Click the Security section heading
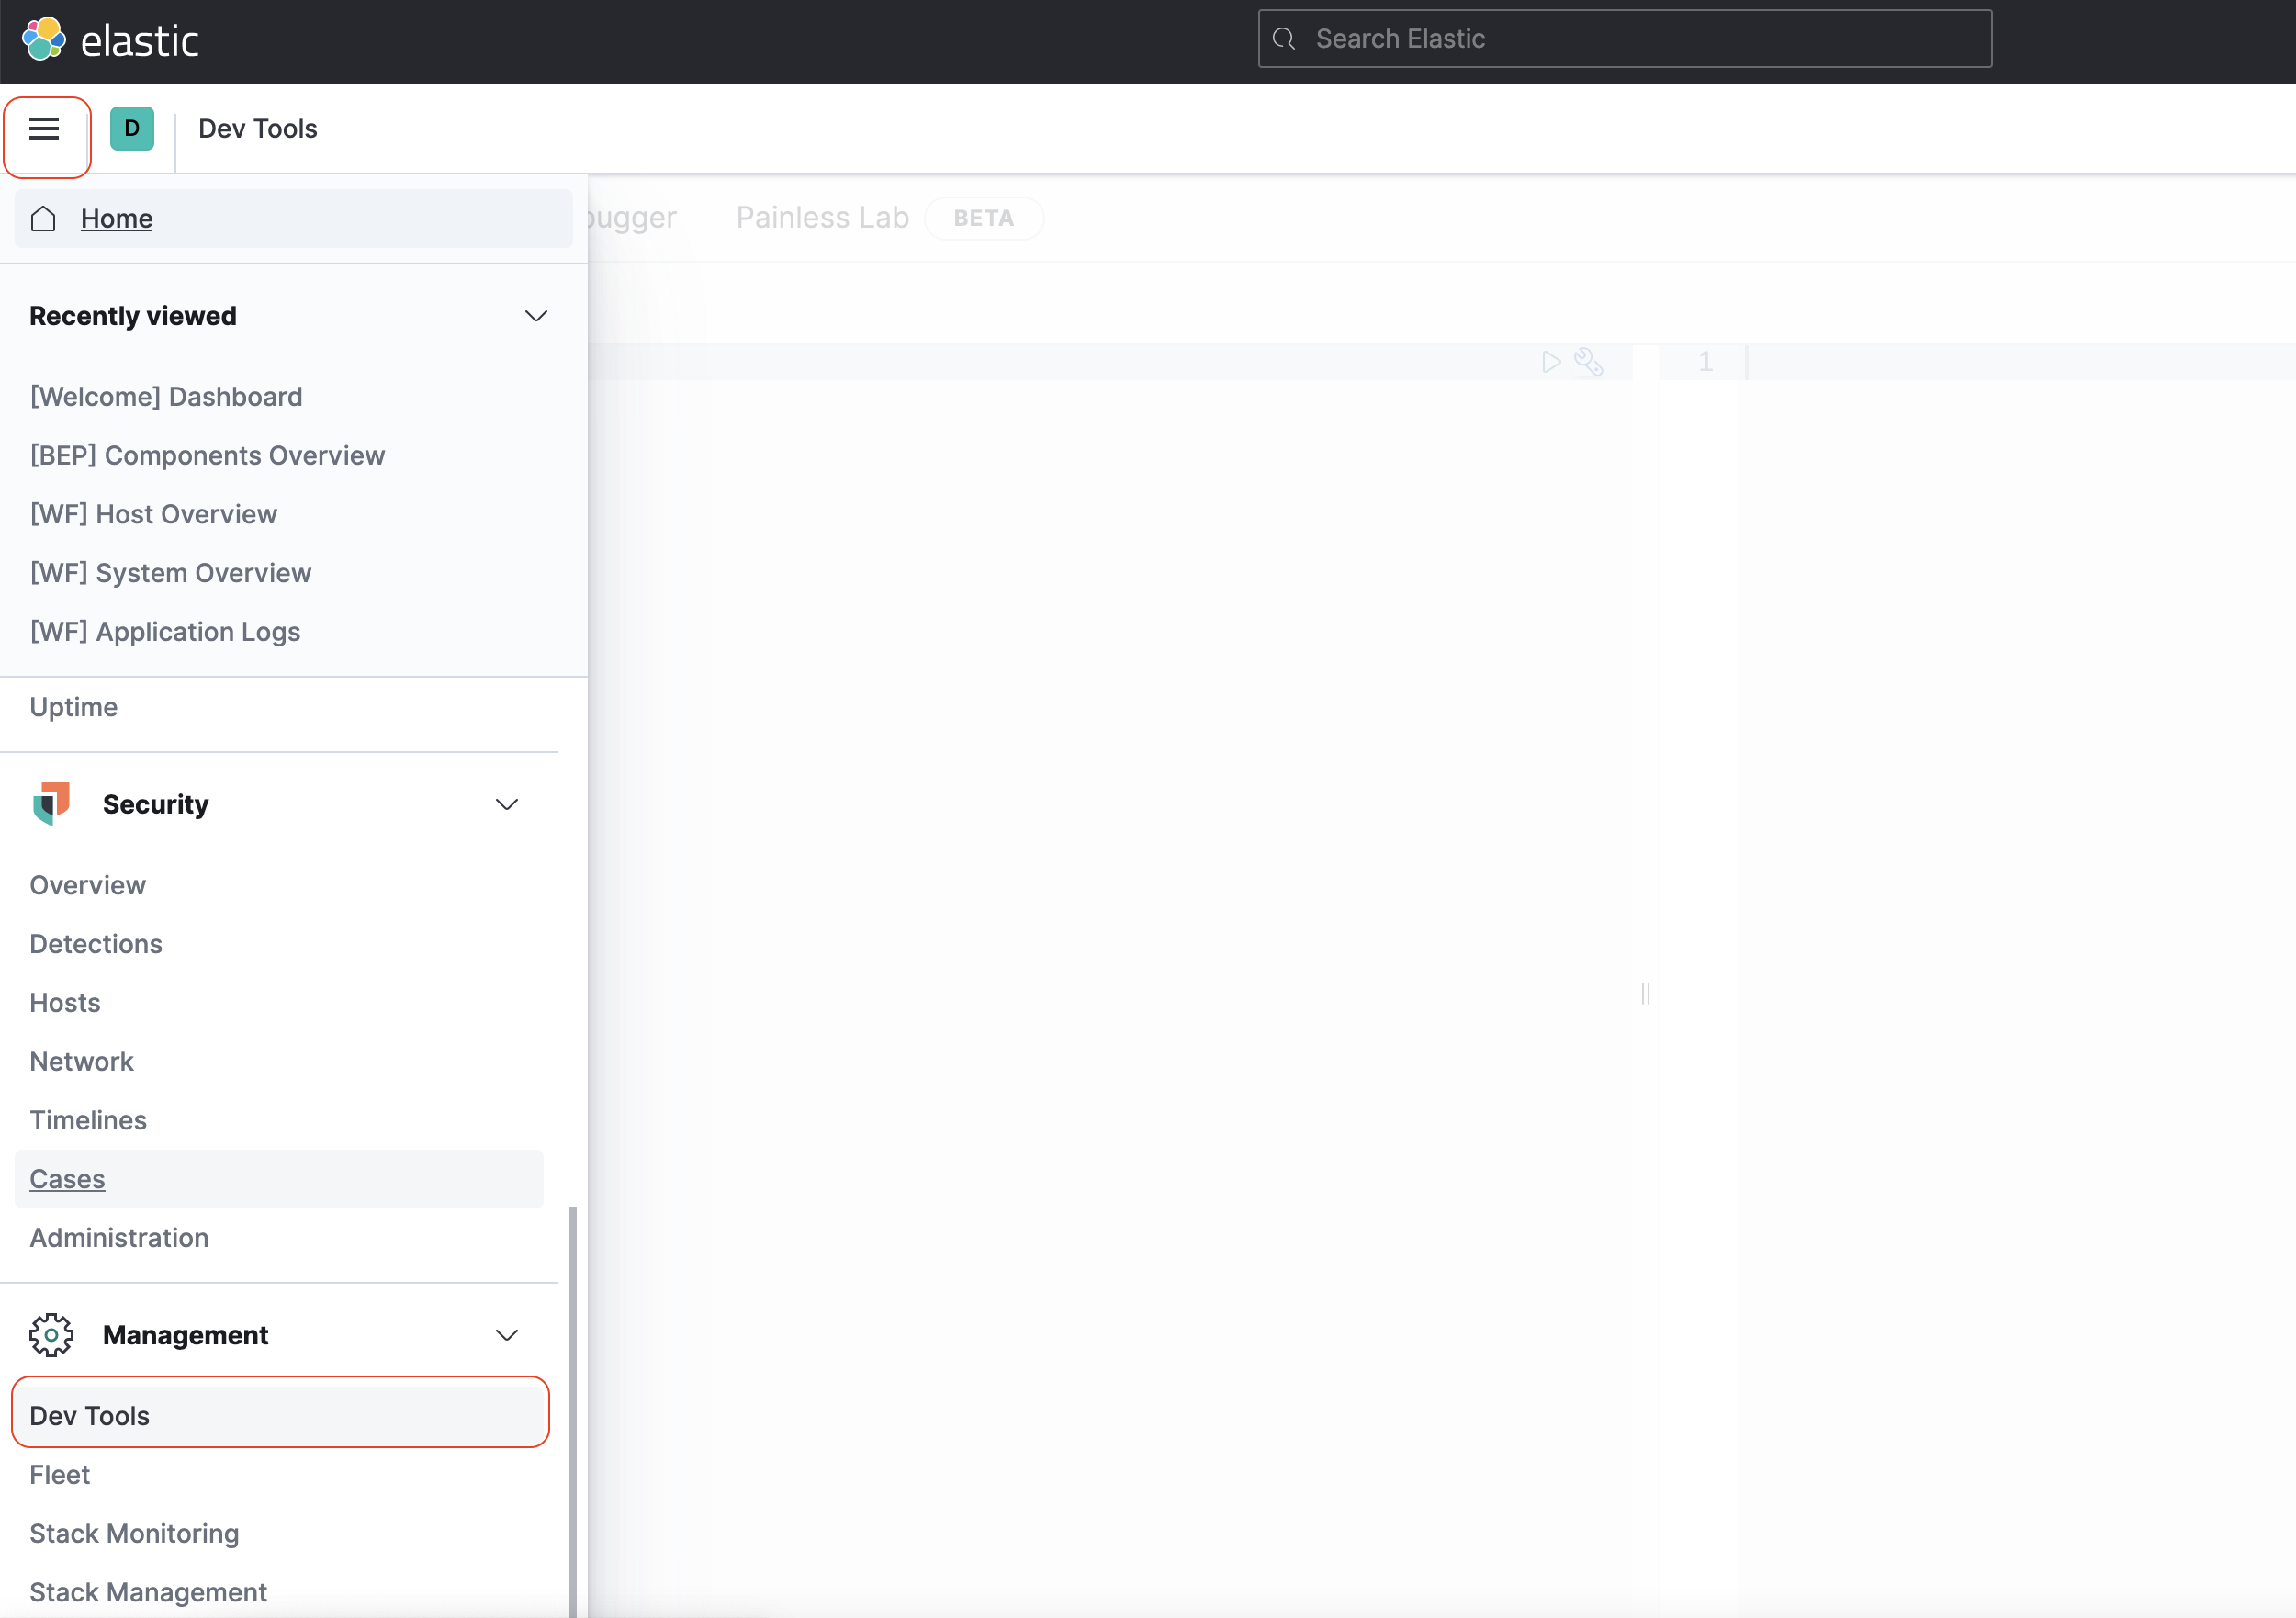Image resolution: width=2296 pixels, height=1618 pixels. tap(156, 804)
